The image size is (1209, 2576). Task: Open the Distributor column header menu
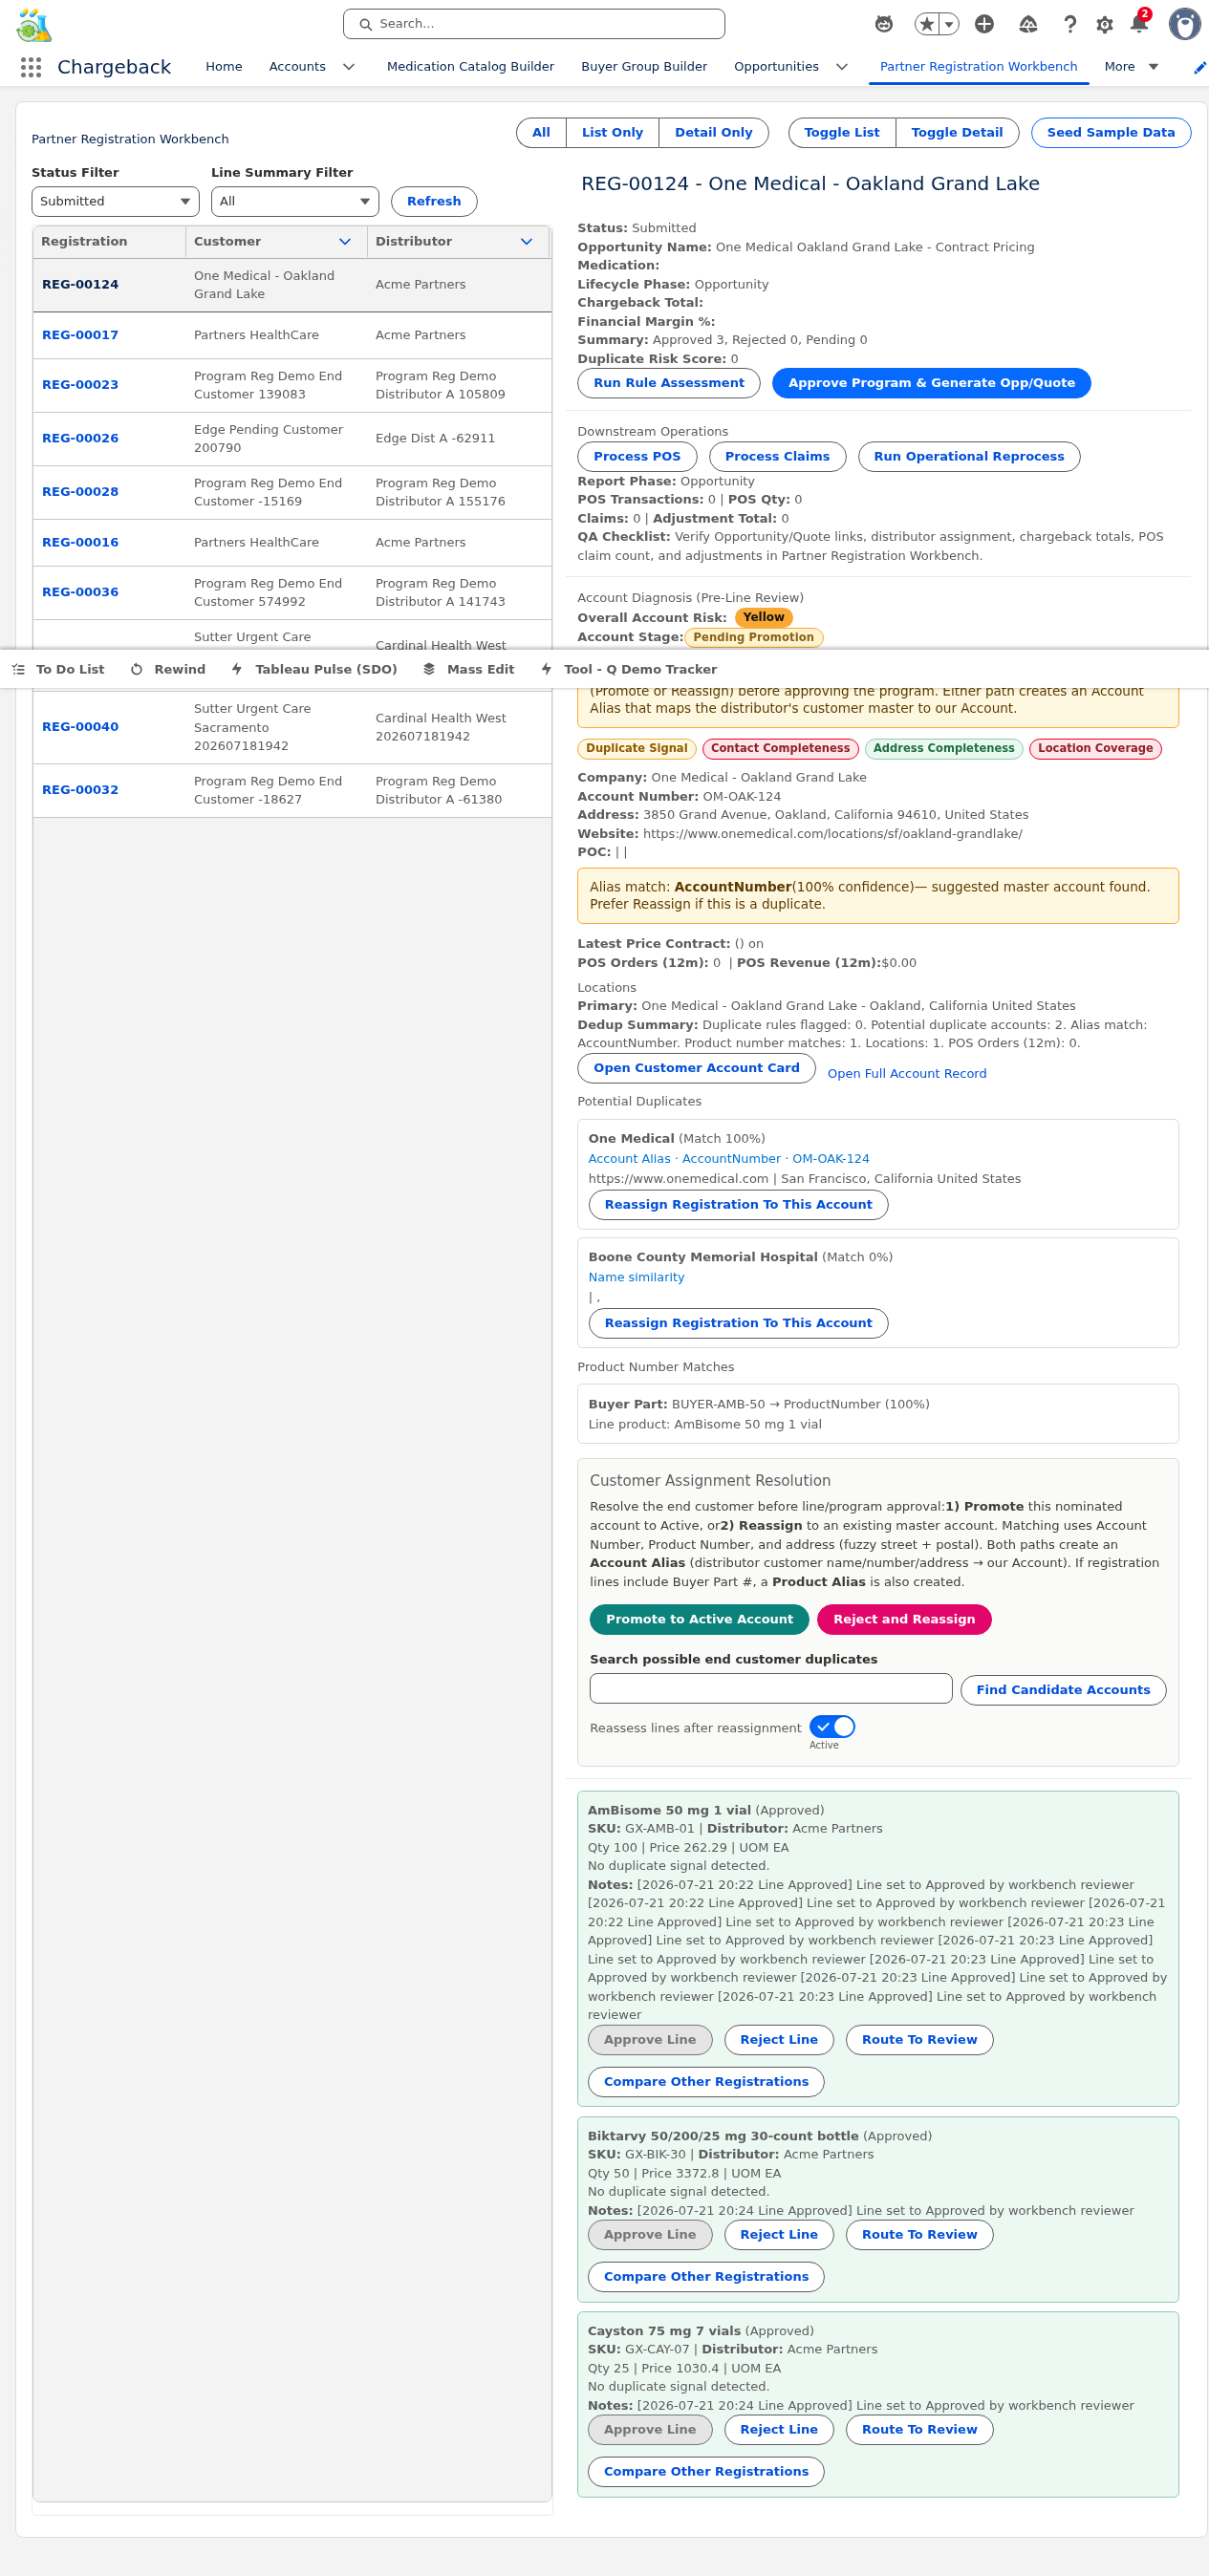[x=527, y=242]
